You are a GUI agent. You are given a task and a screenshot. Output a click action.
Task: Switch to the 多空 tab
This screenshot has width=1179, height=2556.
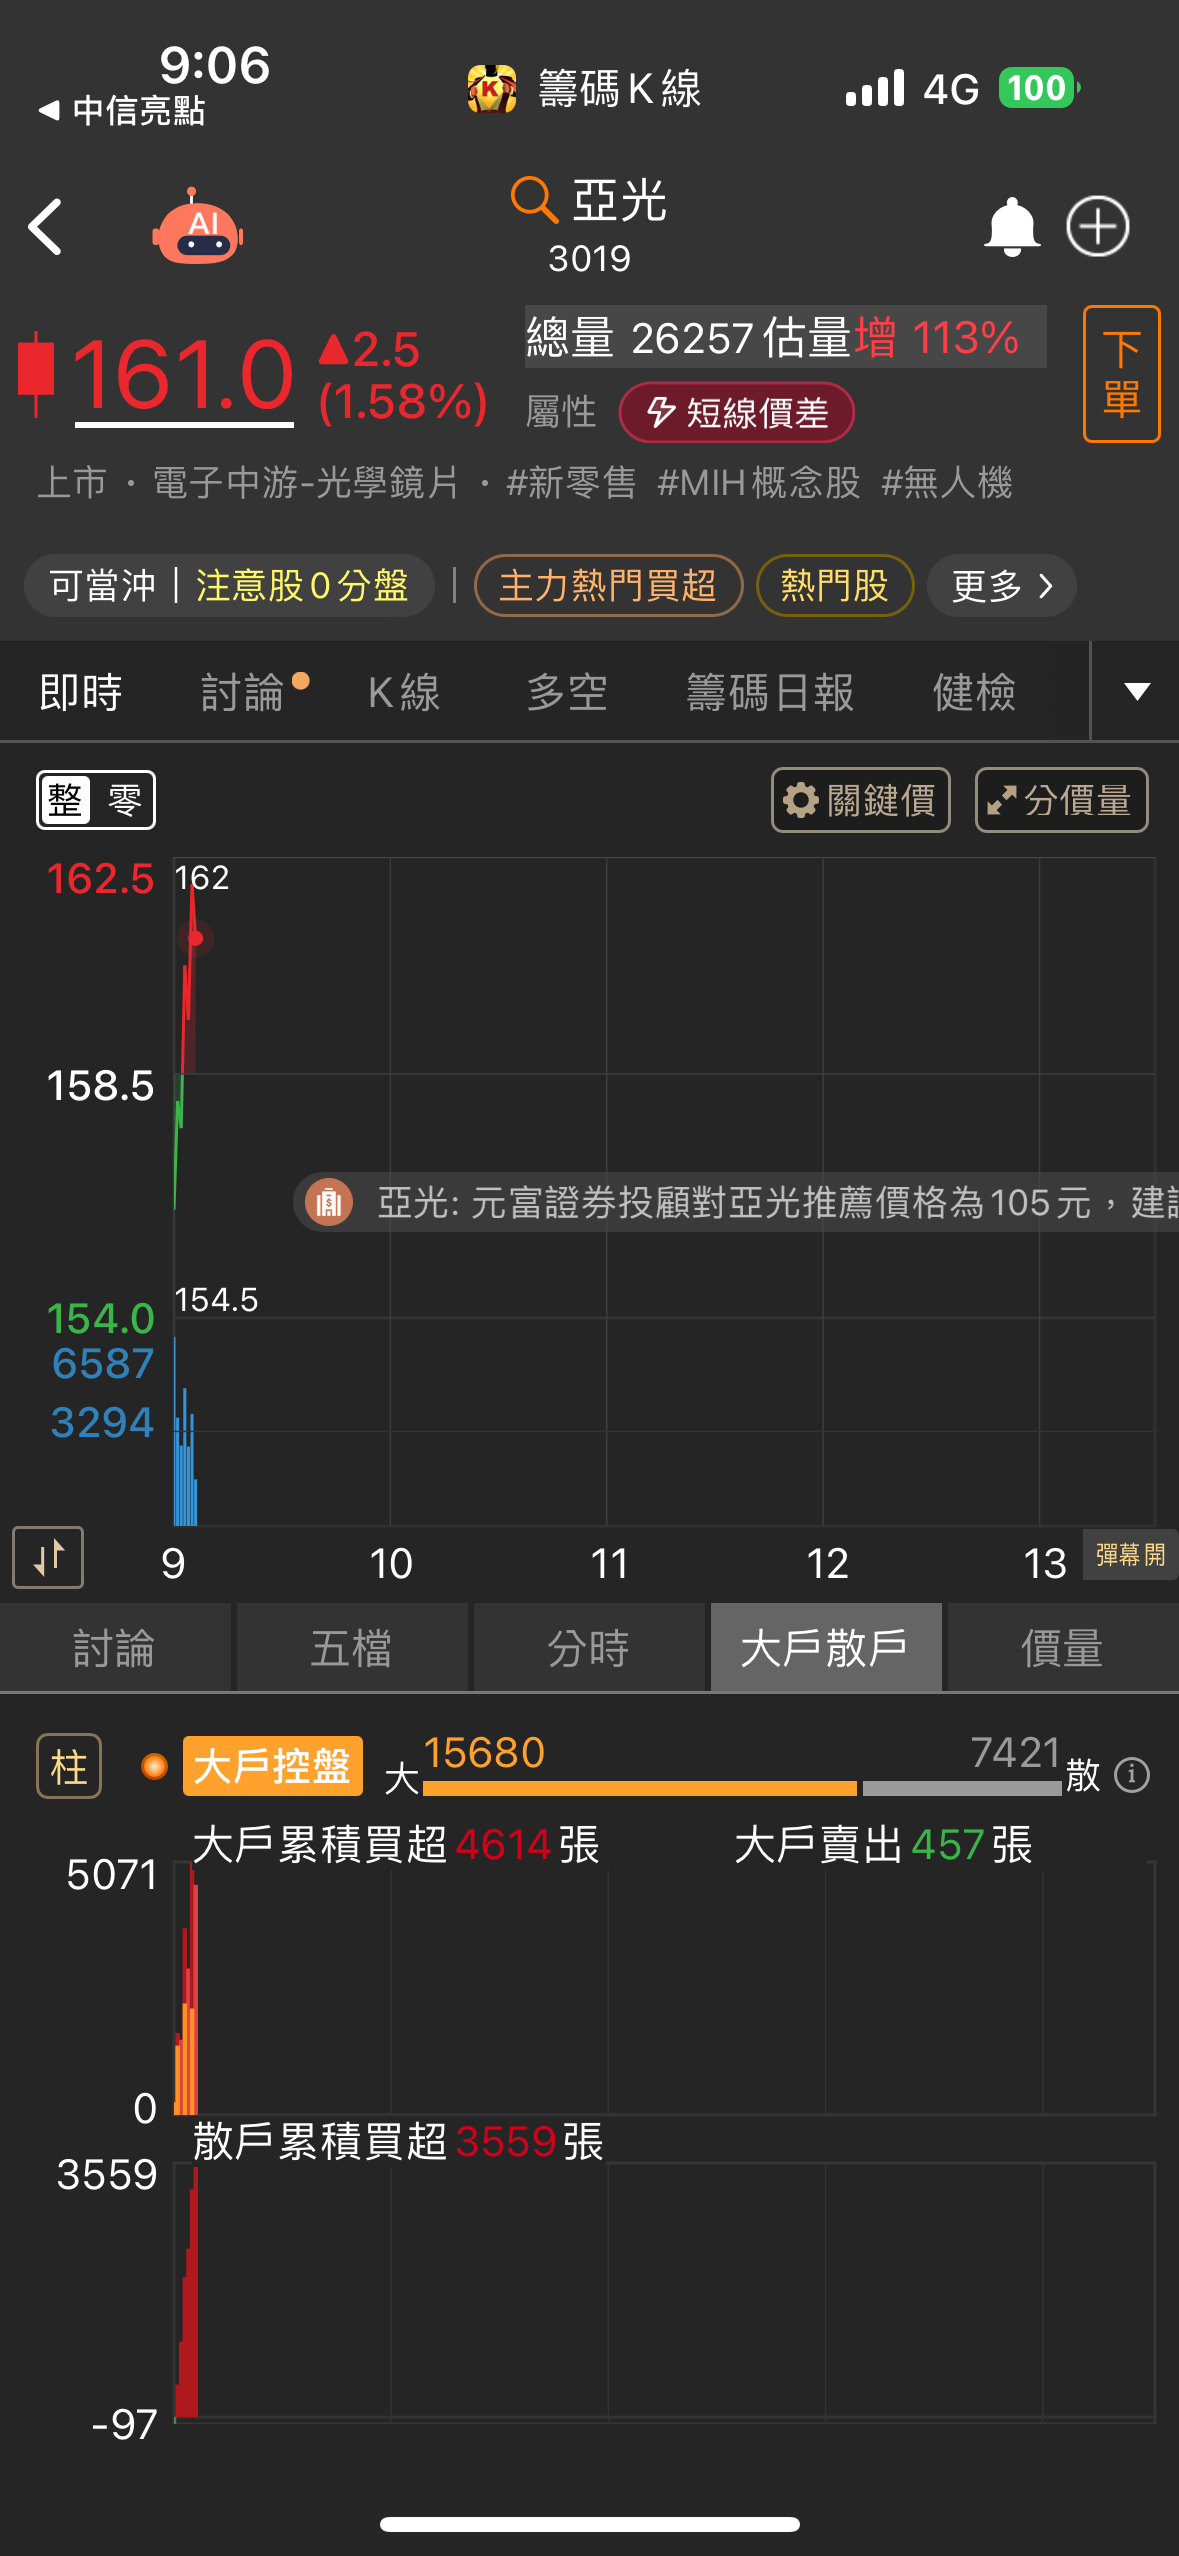click(x=567, y=692)
